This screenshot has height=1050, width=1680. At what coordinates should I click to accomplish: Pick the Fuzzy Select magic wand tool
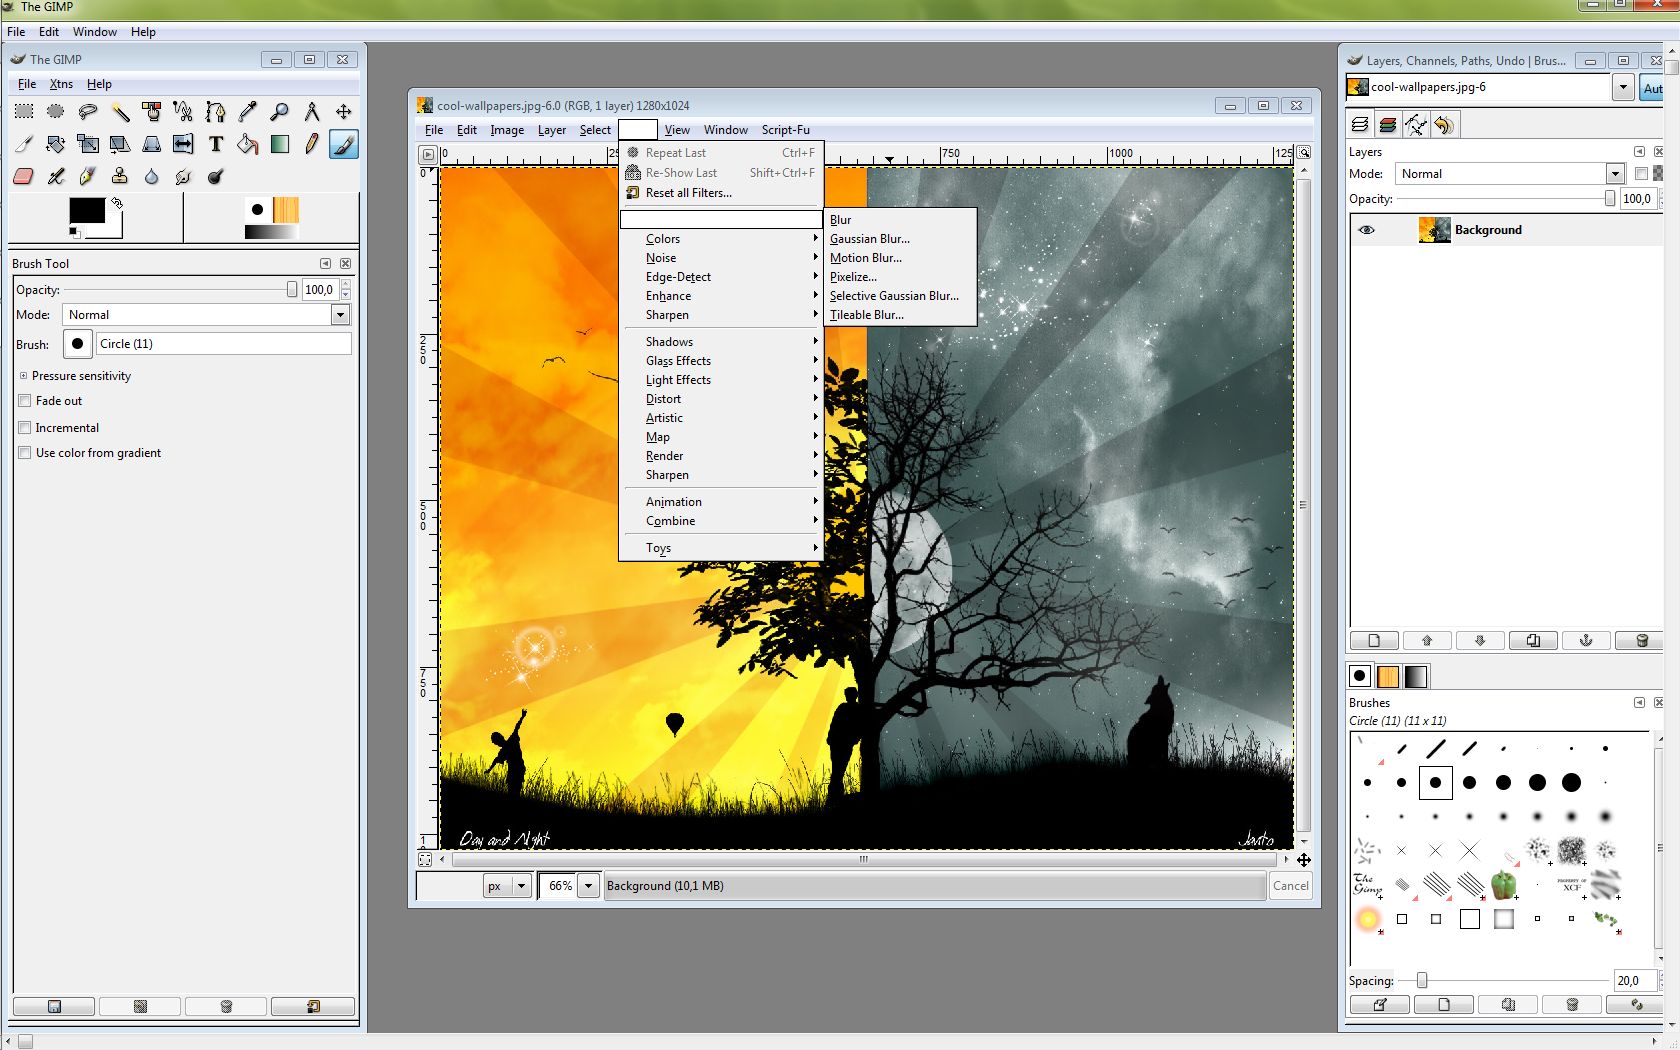tap(120, 112)
